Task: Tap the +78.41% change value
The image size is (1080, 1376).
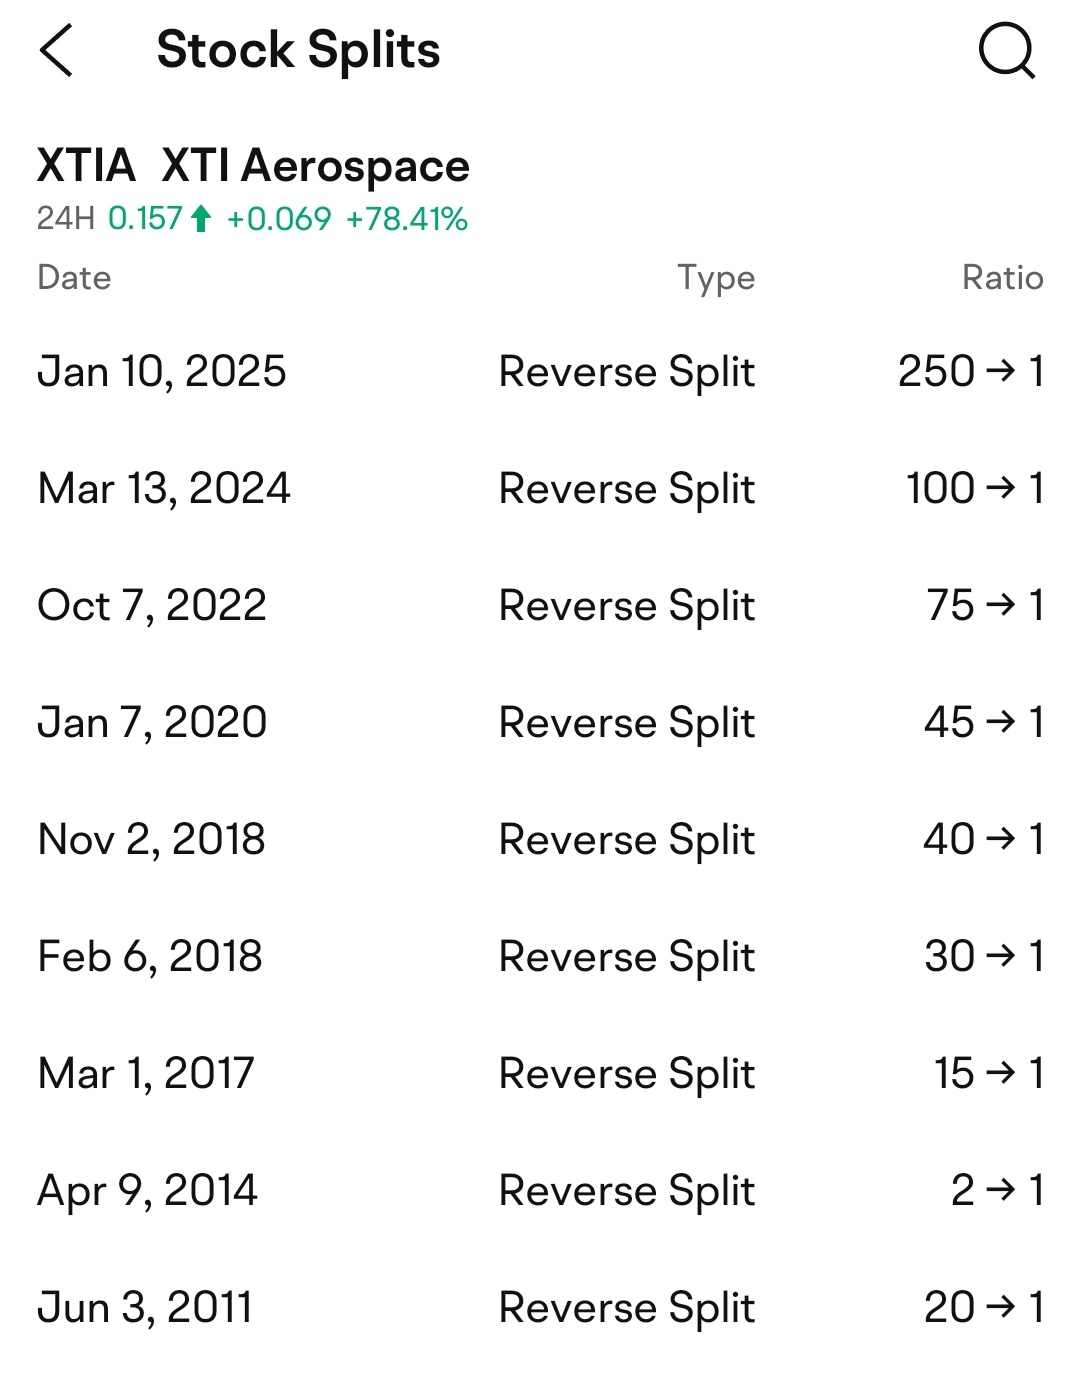Action: click(407, 218)
